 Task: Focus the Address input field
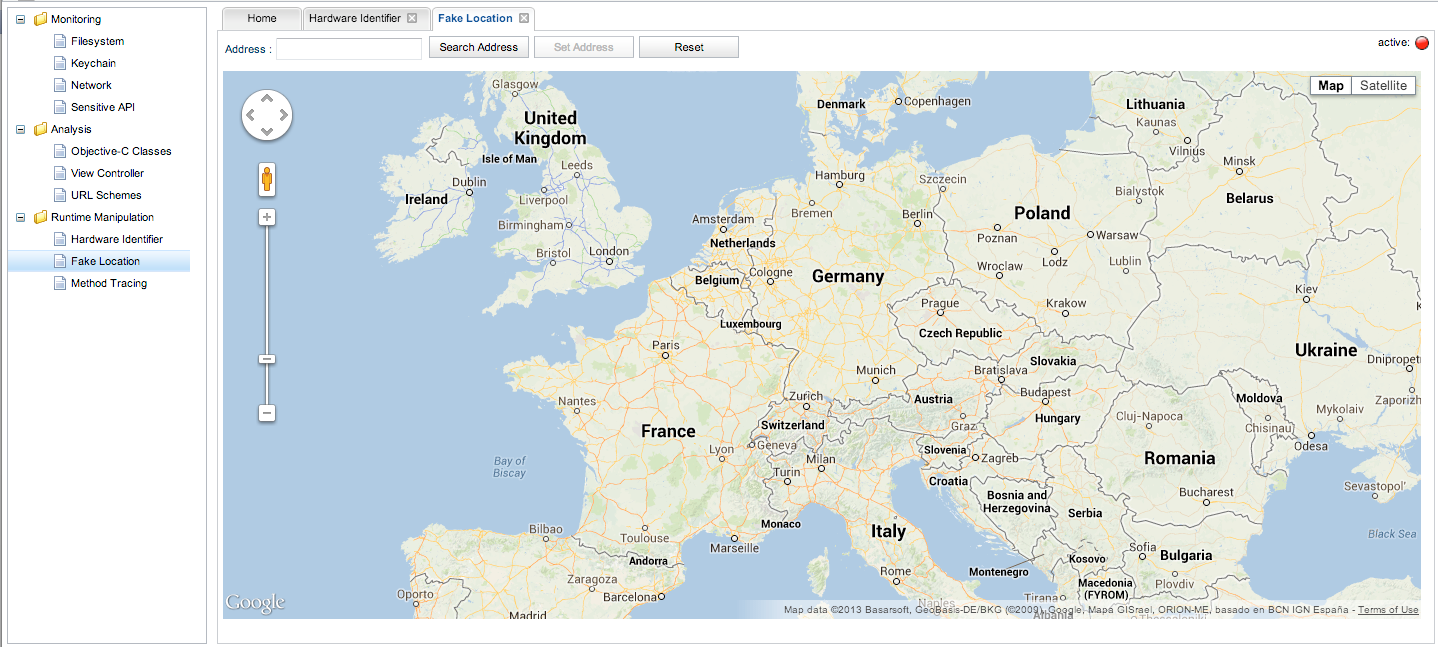click(x=349, y=48)
